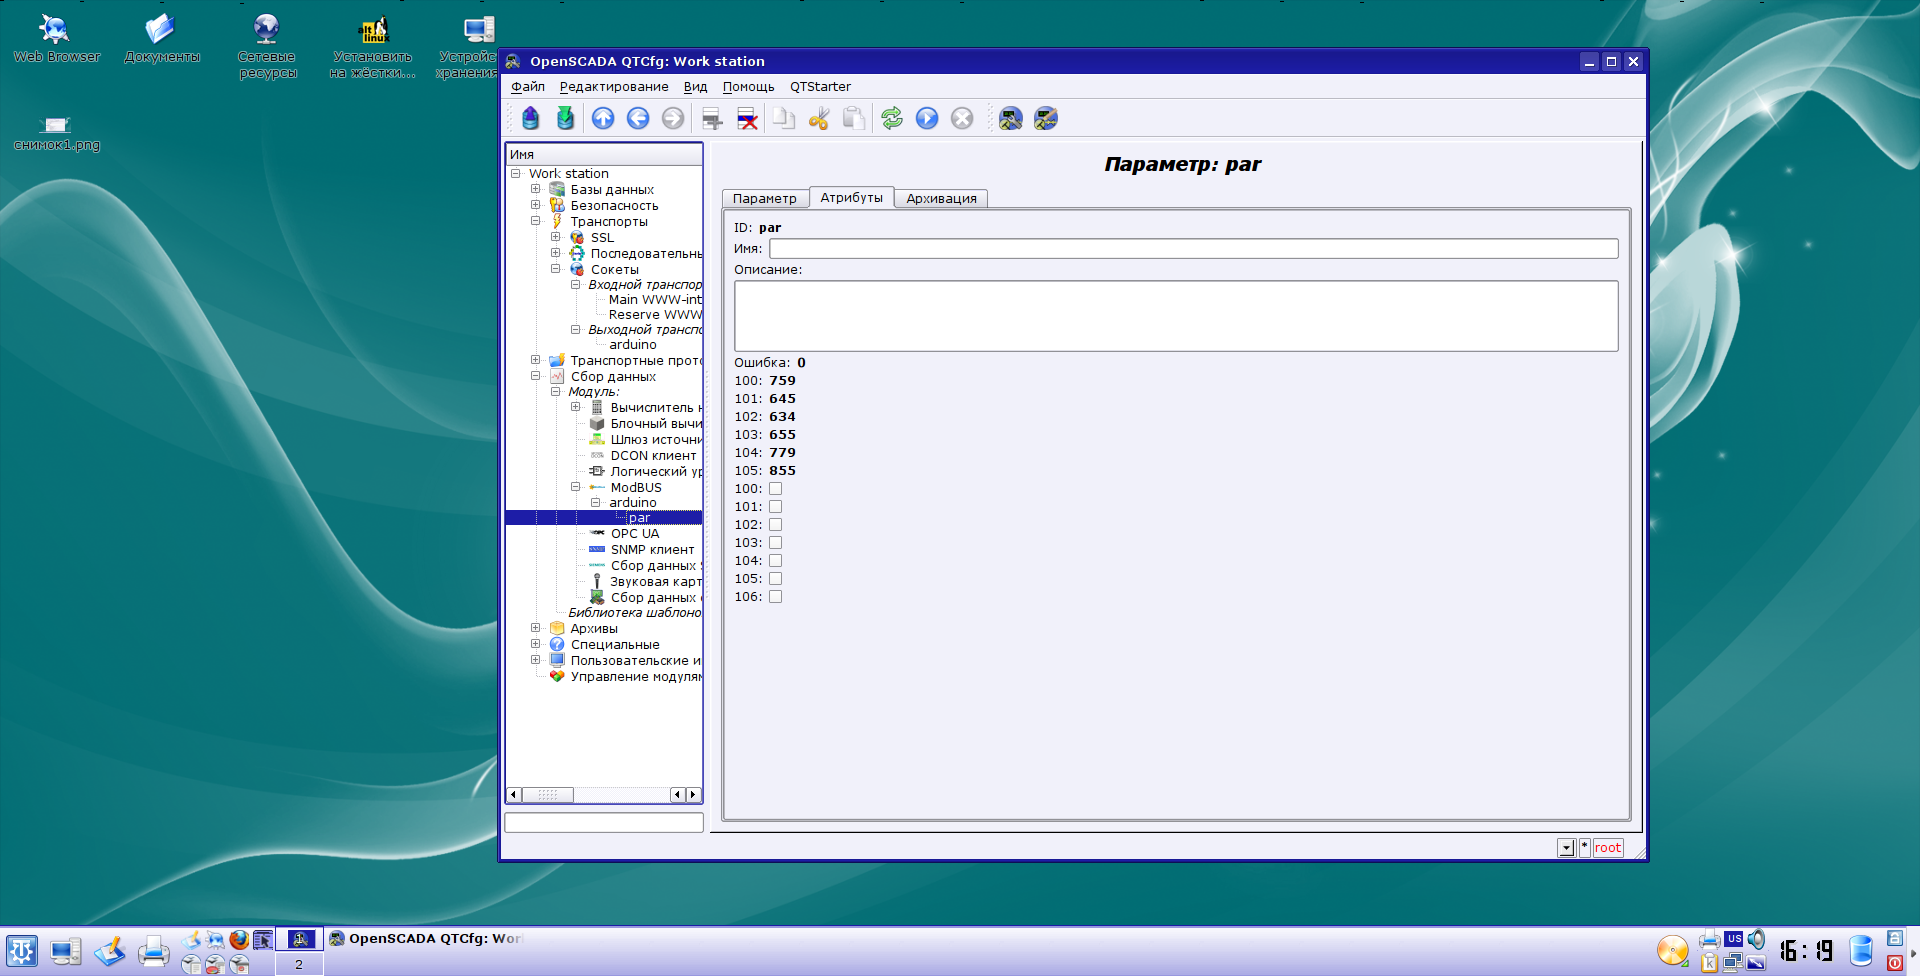Switch to the Архивация tab
Image resolution: width=1920 pixels, height=976 pixels.
click(x=941, y=198)
